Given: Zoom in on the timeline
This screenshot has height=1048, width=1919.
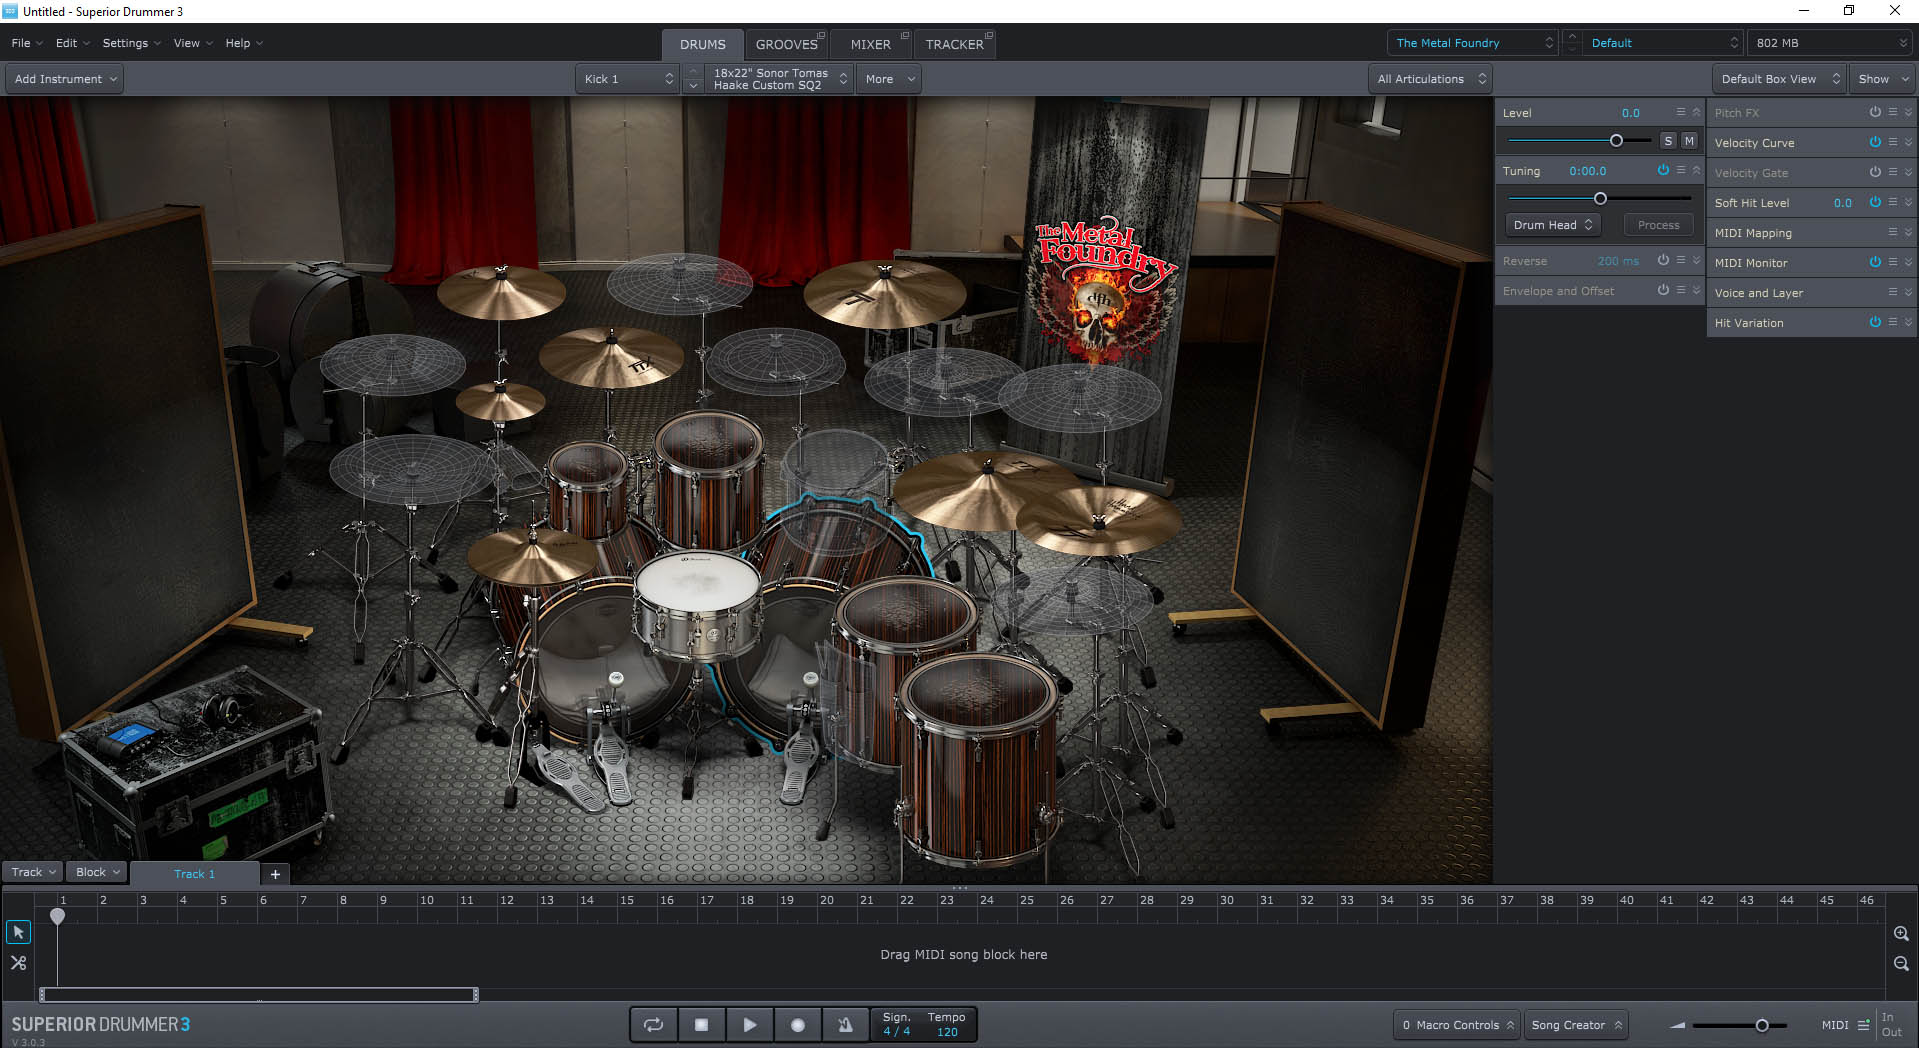Looking at the screenshot, I should (x=1901, y=933).
